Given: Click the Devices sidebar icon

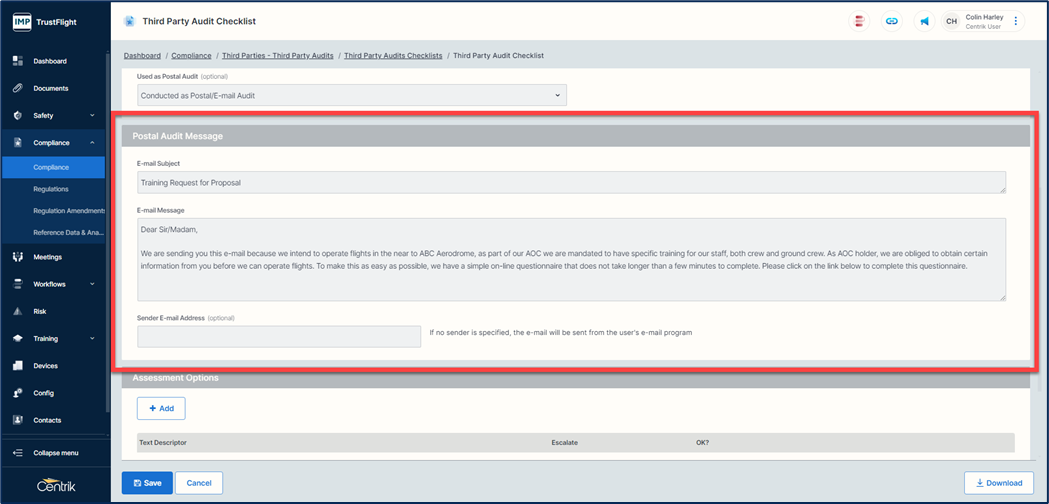Looking at the screenshot, I should pyautogui.click(x=18, y=366).
